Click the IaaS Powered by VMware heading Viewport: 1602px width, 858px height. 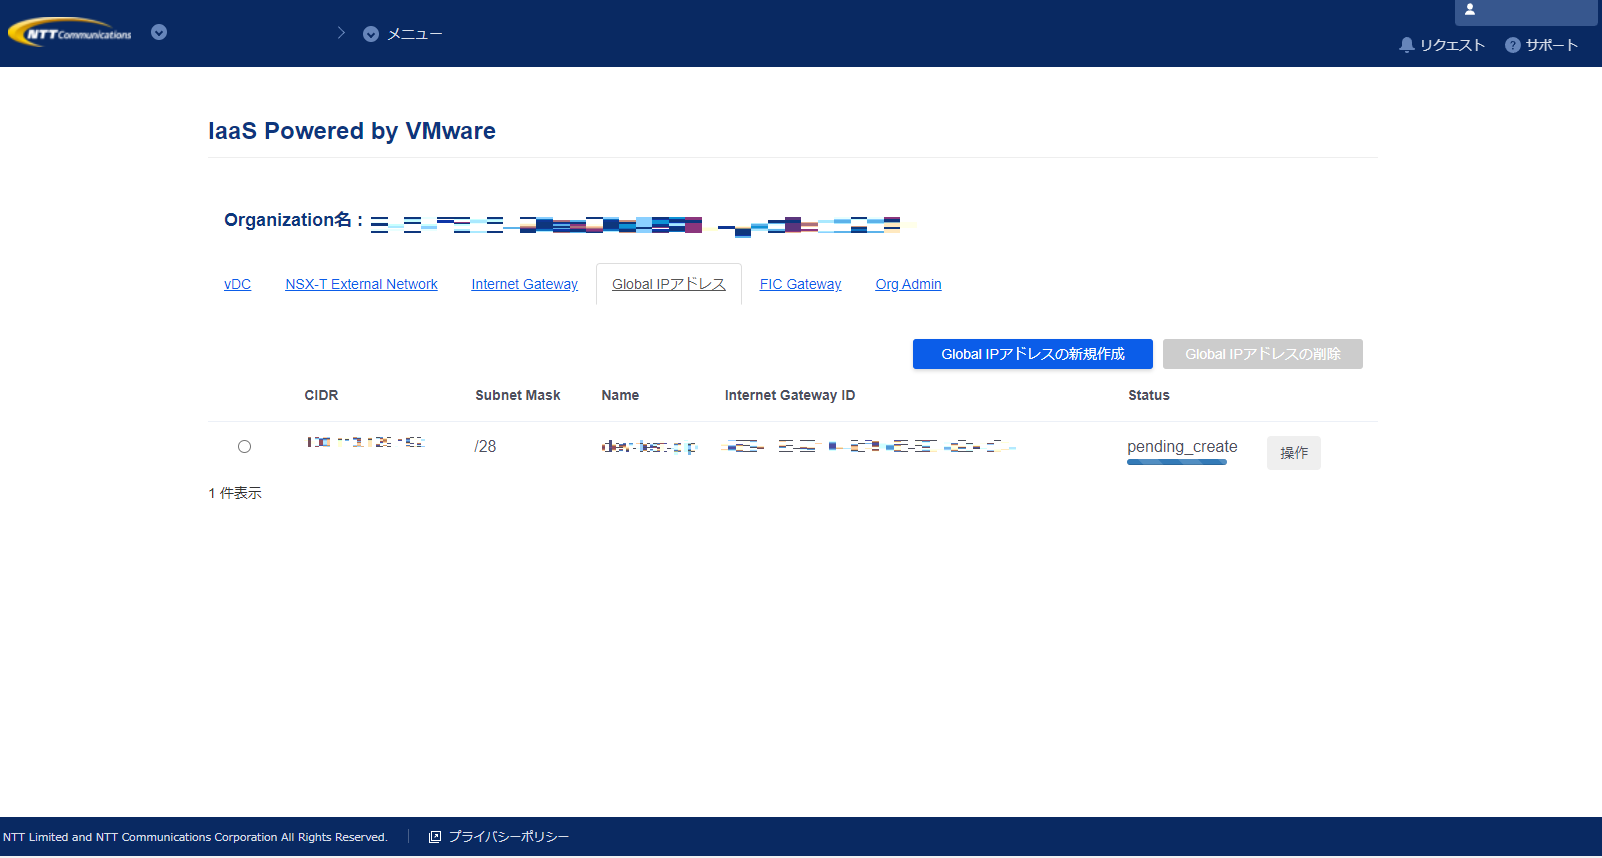(x=352, y=131)
